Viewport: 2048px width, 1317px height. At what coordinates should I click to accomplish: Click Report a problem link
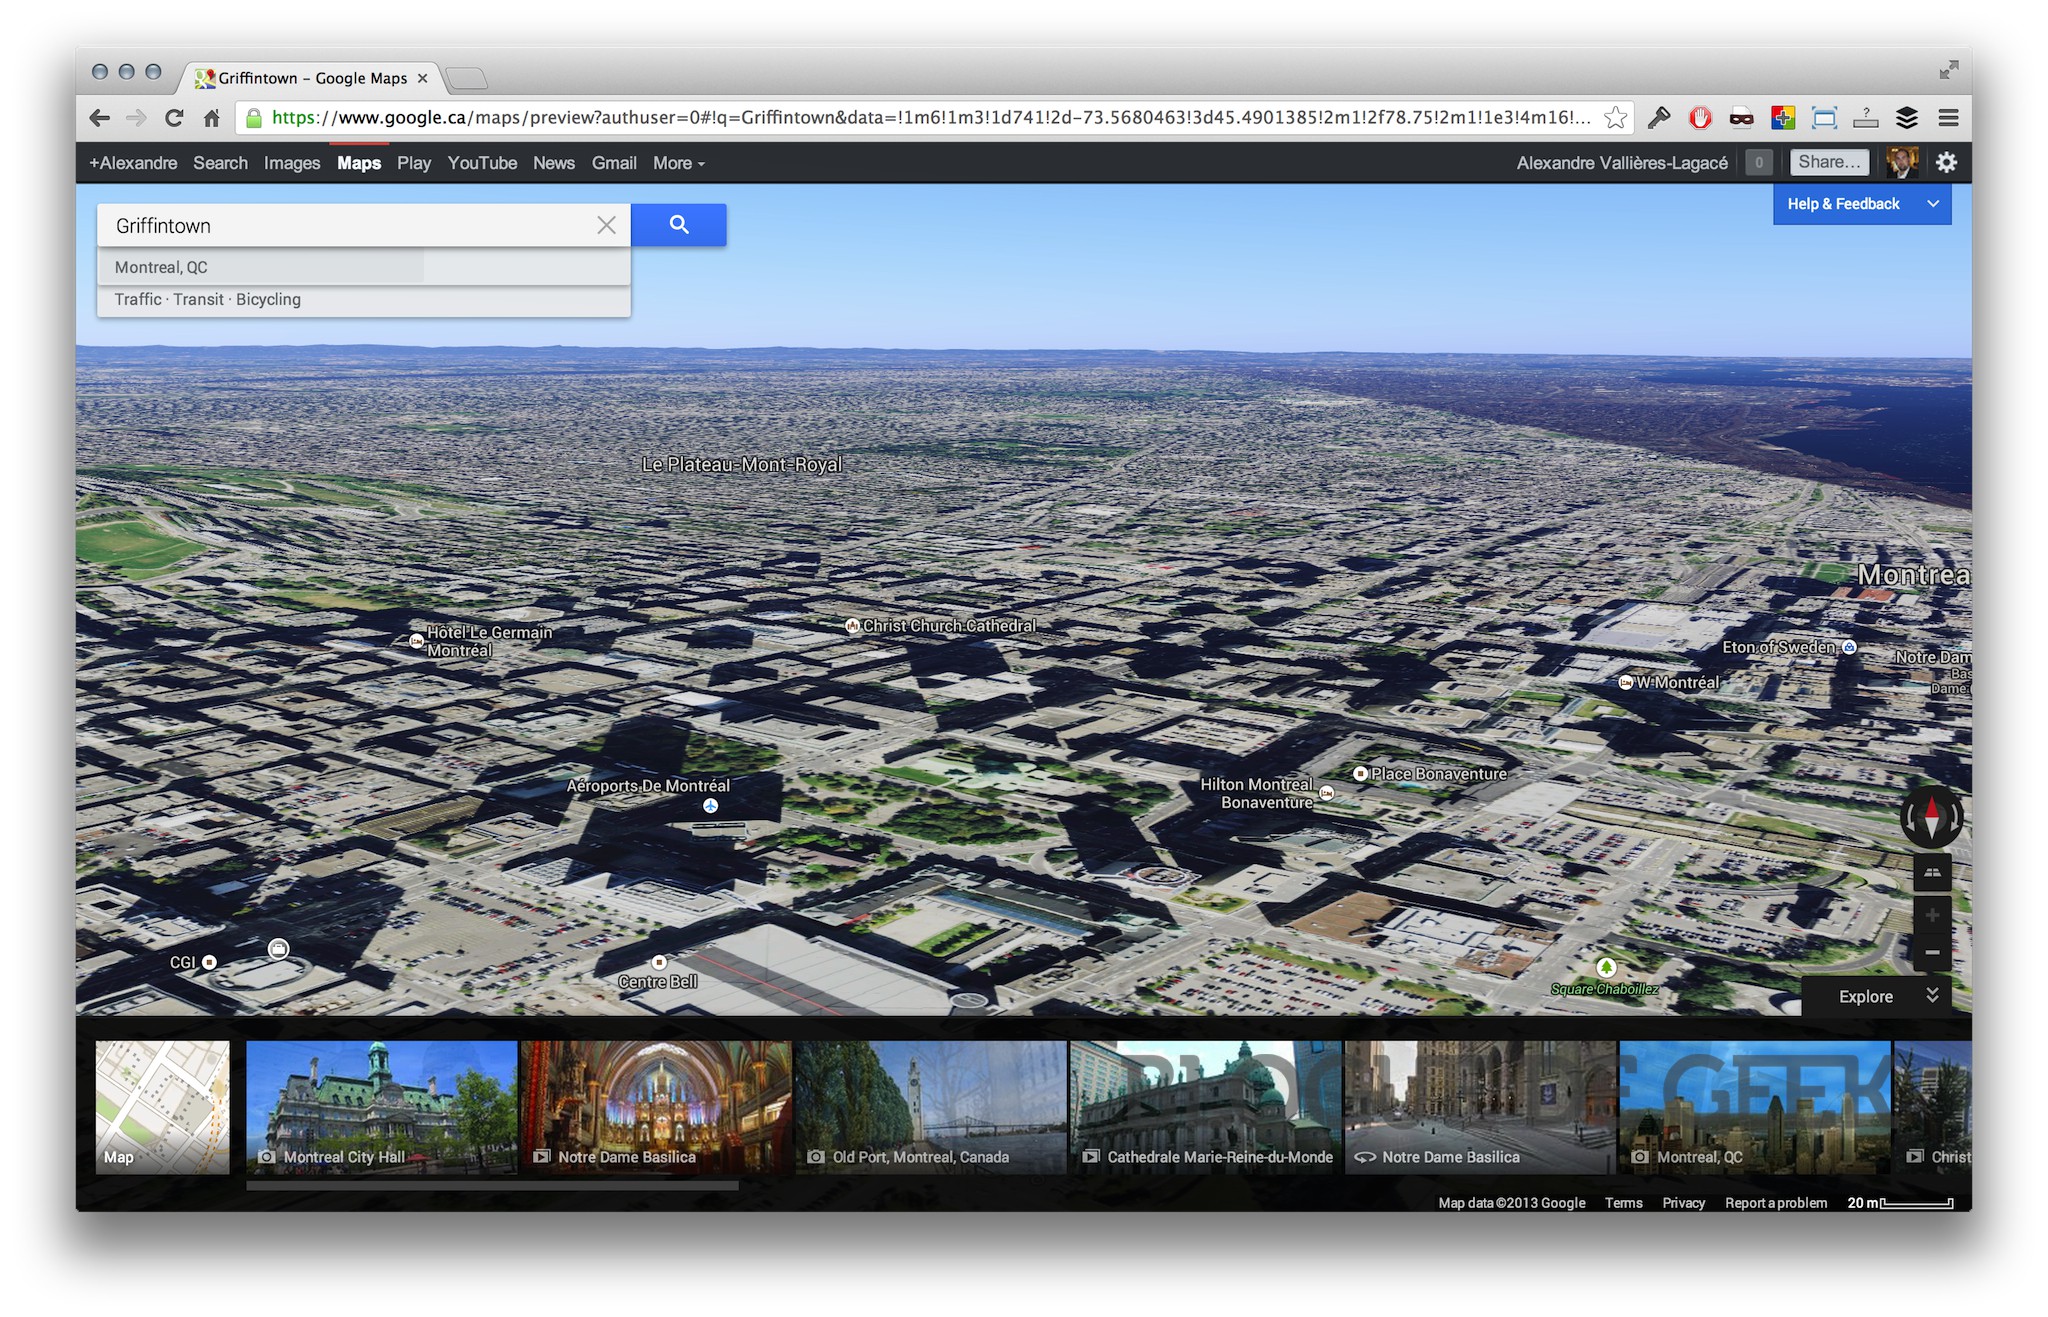tap(1776, 1203)
